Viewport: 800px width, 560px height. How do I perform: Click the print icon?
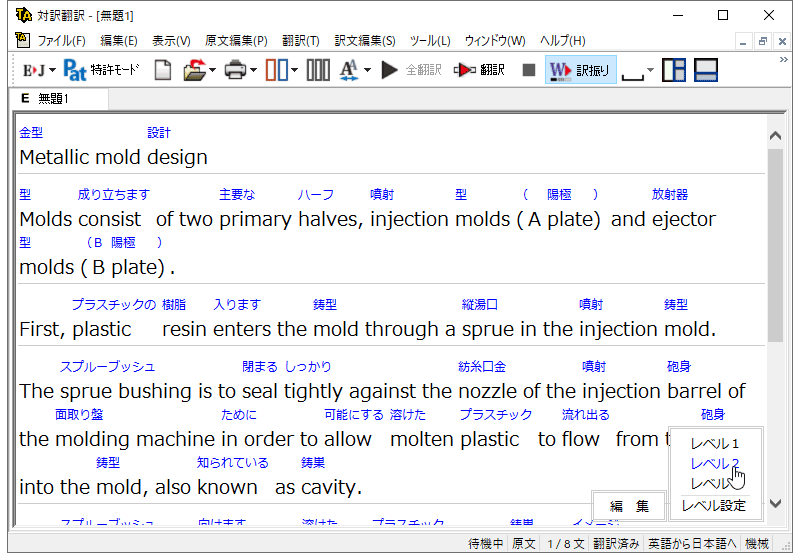click(235, 70)
